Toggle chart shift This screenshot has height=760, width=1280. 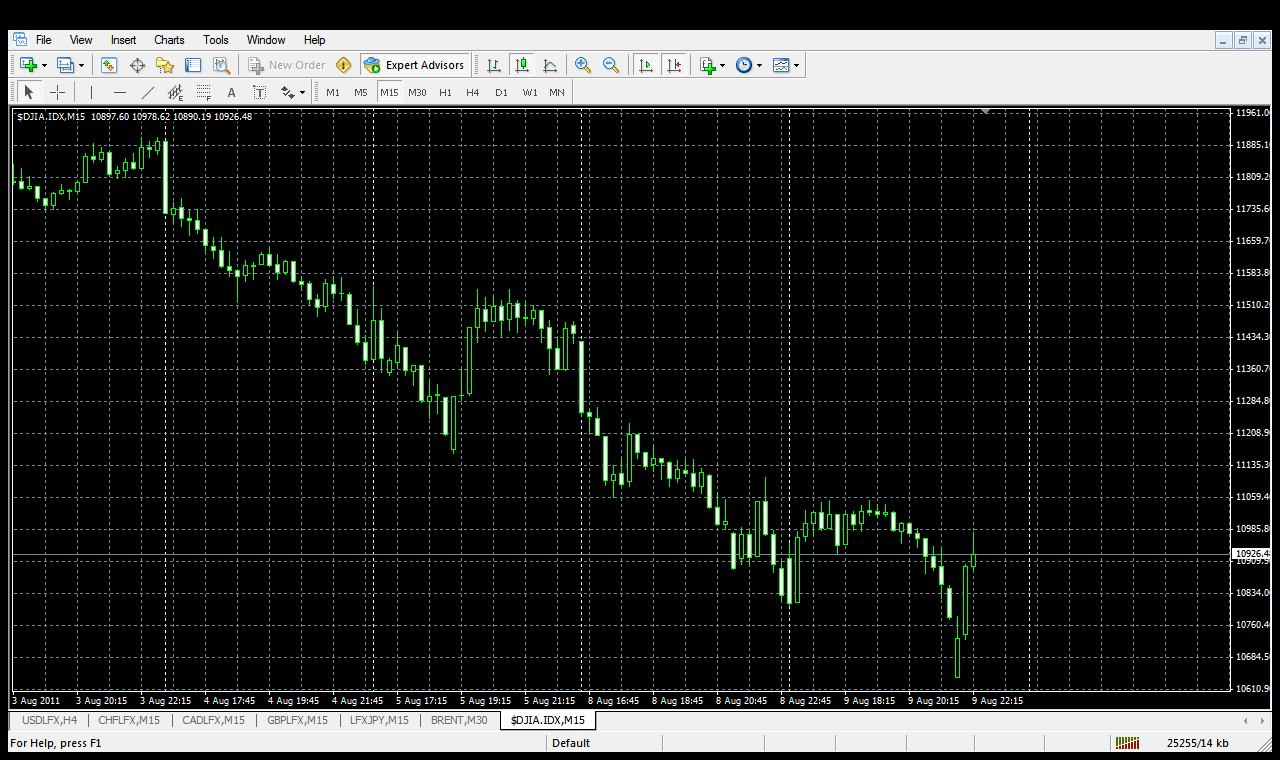tap(674, 65)
